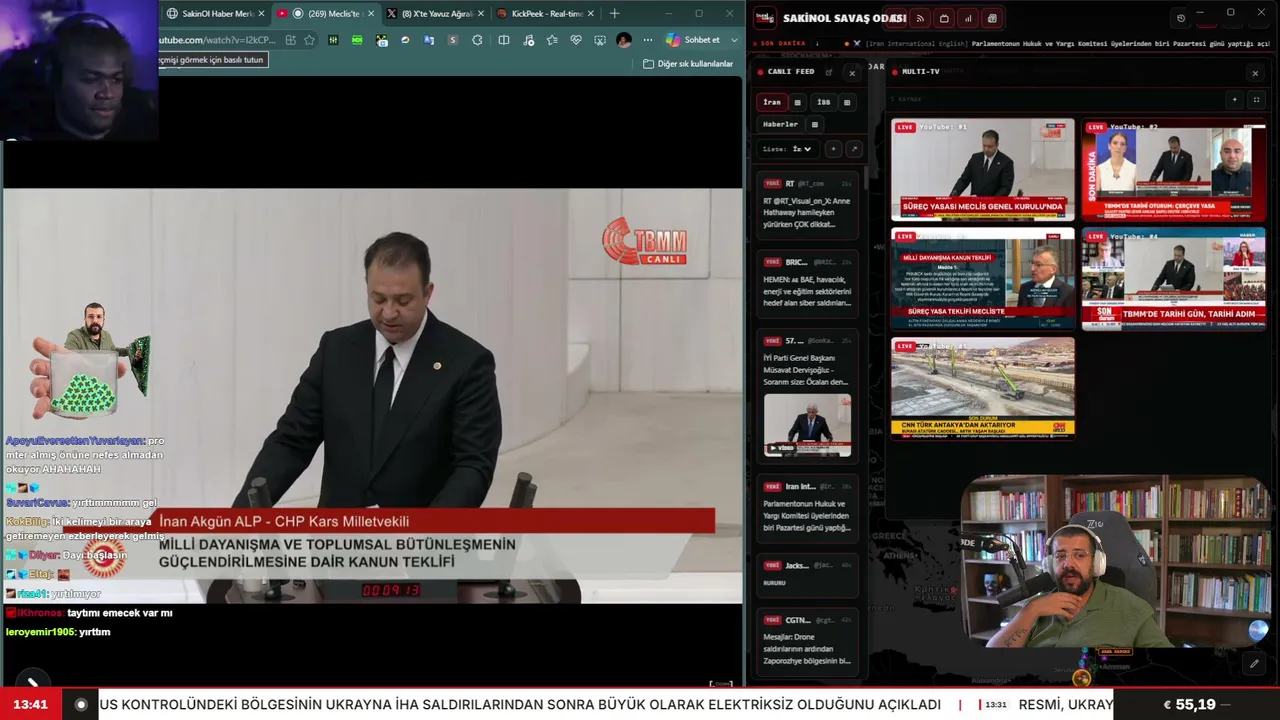Image resolution: width=1280 pixels, height=720 pixels.
Task: Select YouTube #1 Süreç Yasası live stream
Action: point(983,170)
